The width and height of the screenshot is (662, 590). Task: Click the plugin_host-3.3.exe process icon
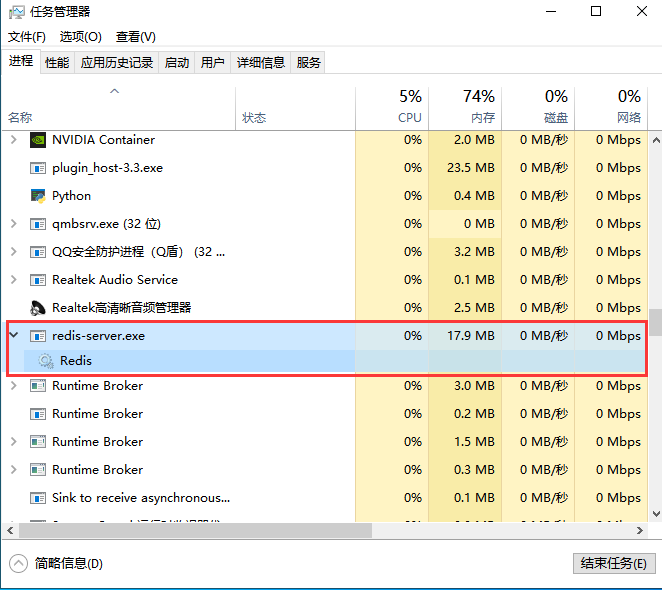(38, 168)
